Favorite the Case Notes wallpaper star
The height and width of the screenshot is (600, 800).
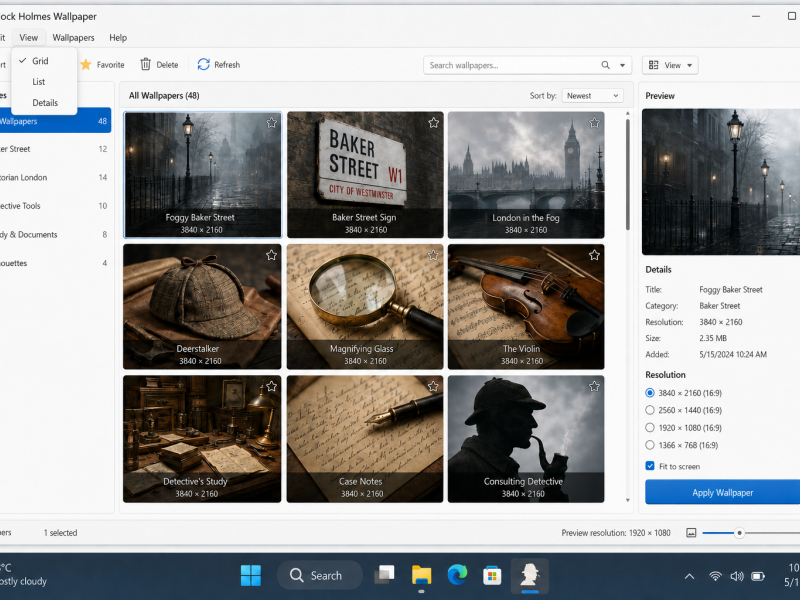tap(433, 387)
